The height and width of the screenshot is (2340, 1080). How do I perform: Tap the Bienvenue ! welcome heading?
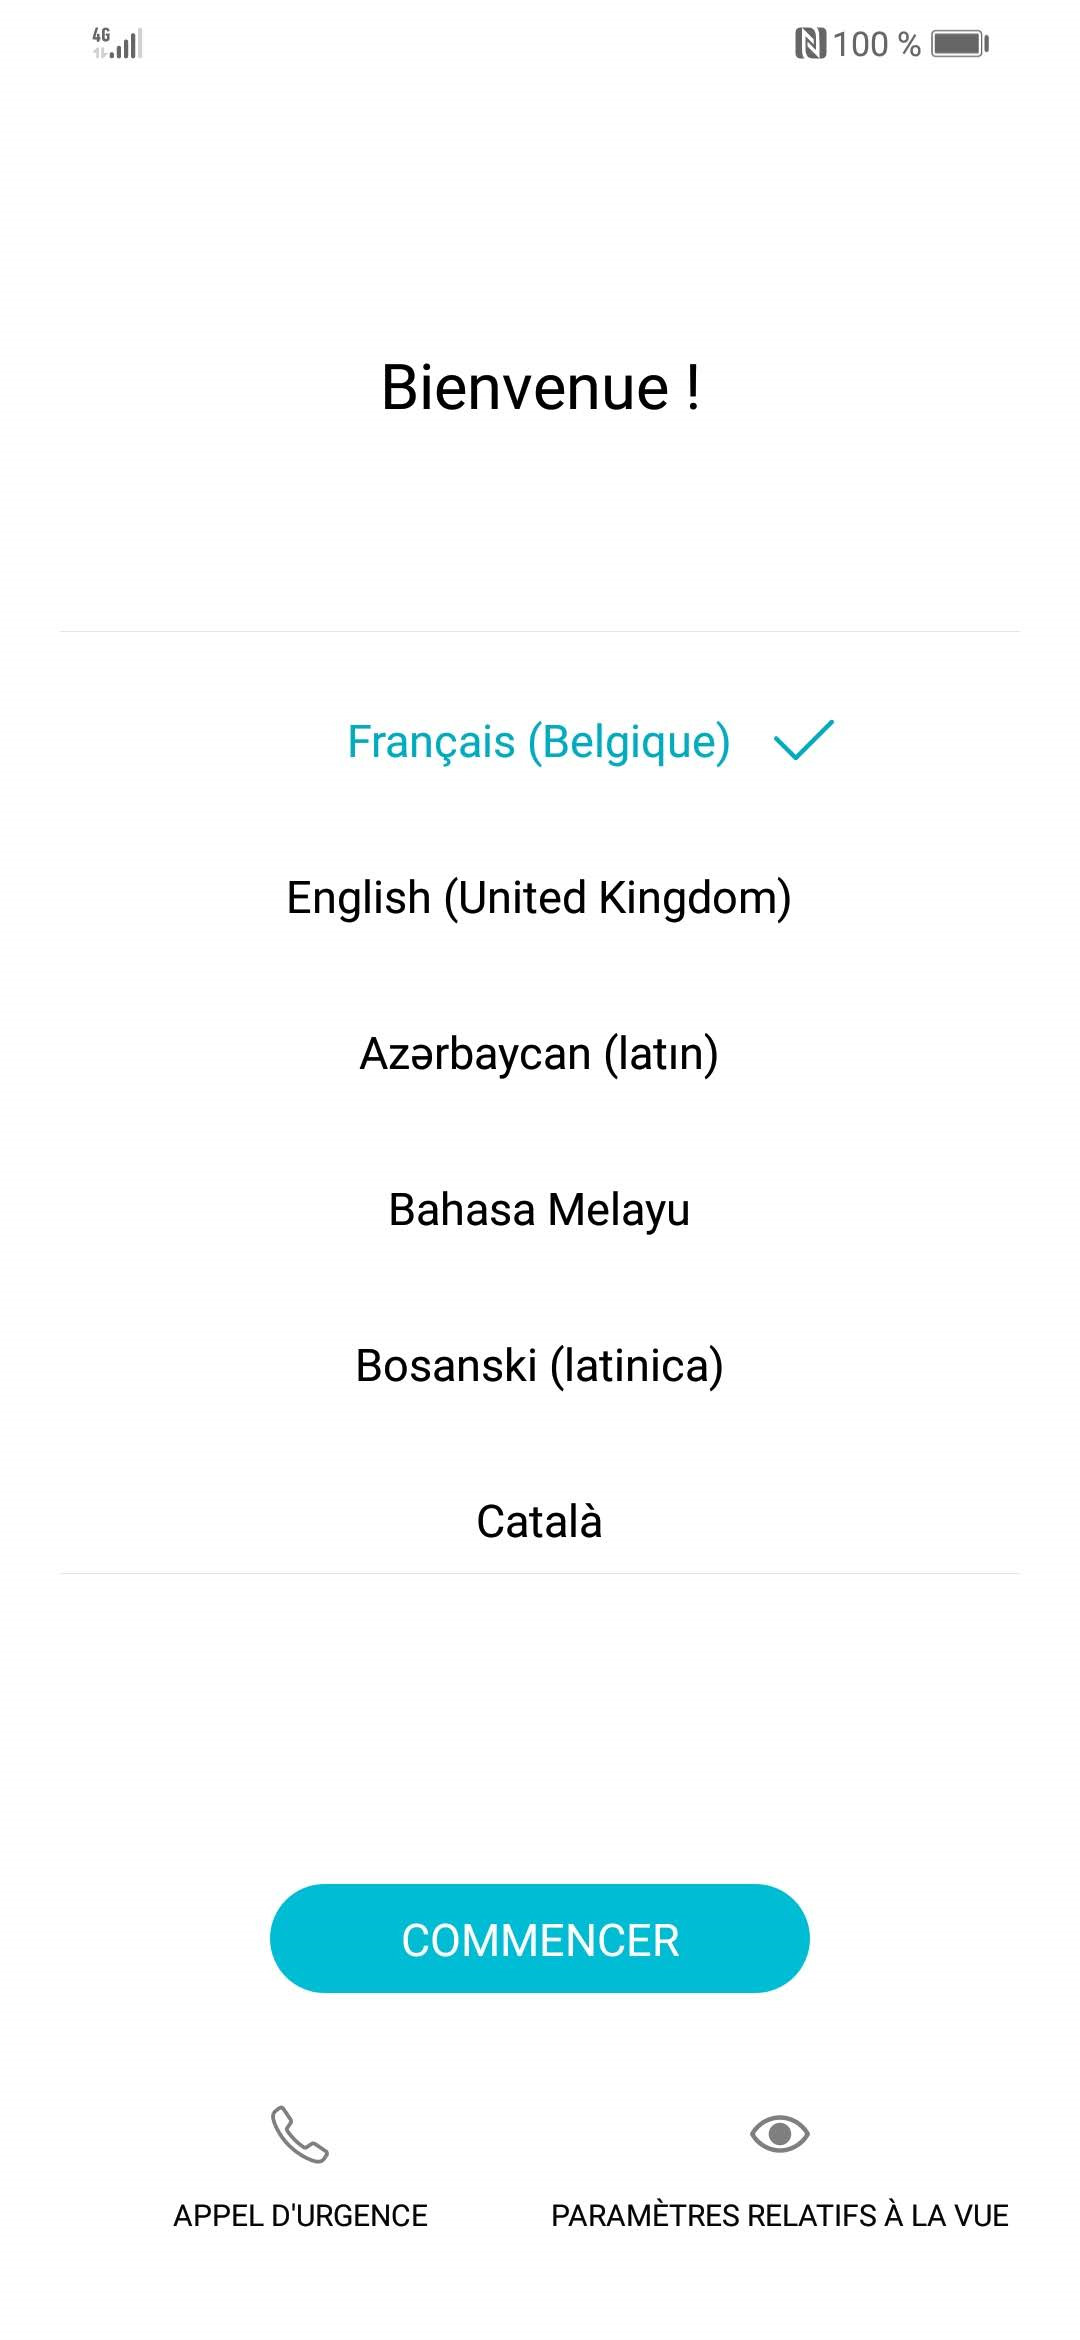pyautogui.click(x=540, y=387)
